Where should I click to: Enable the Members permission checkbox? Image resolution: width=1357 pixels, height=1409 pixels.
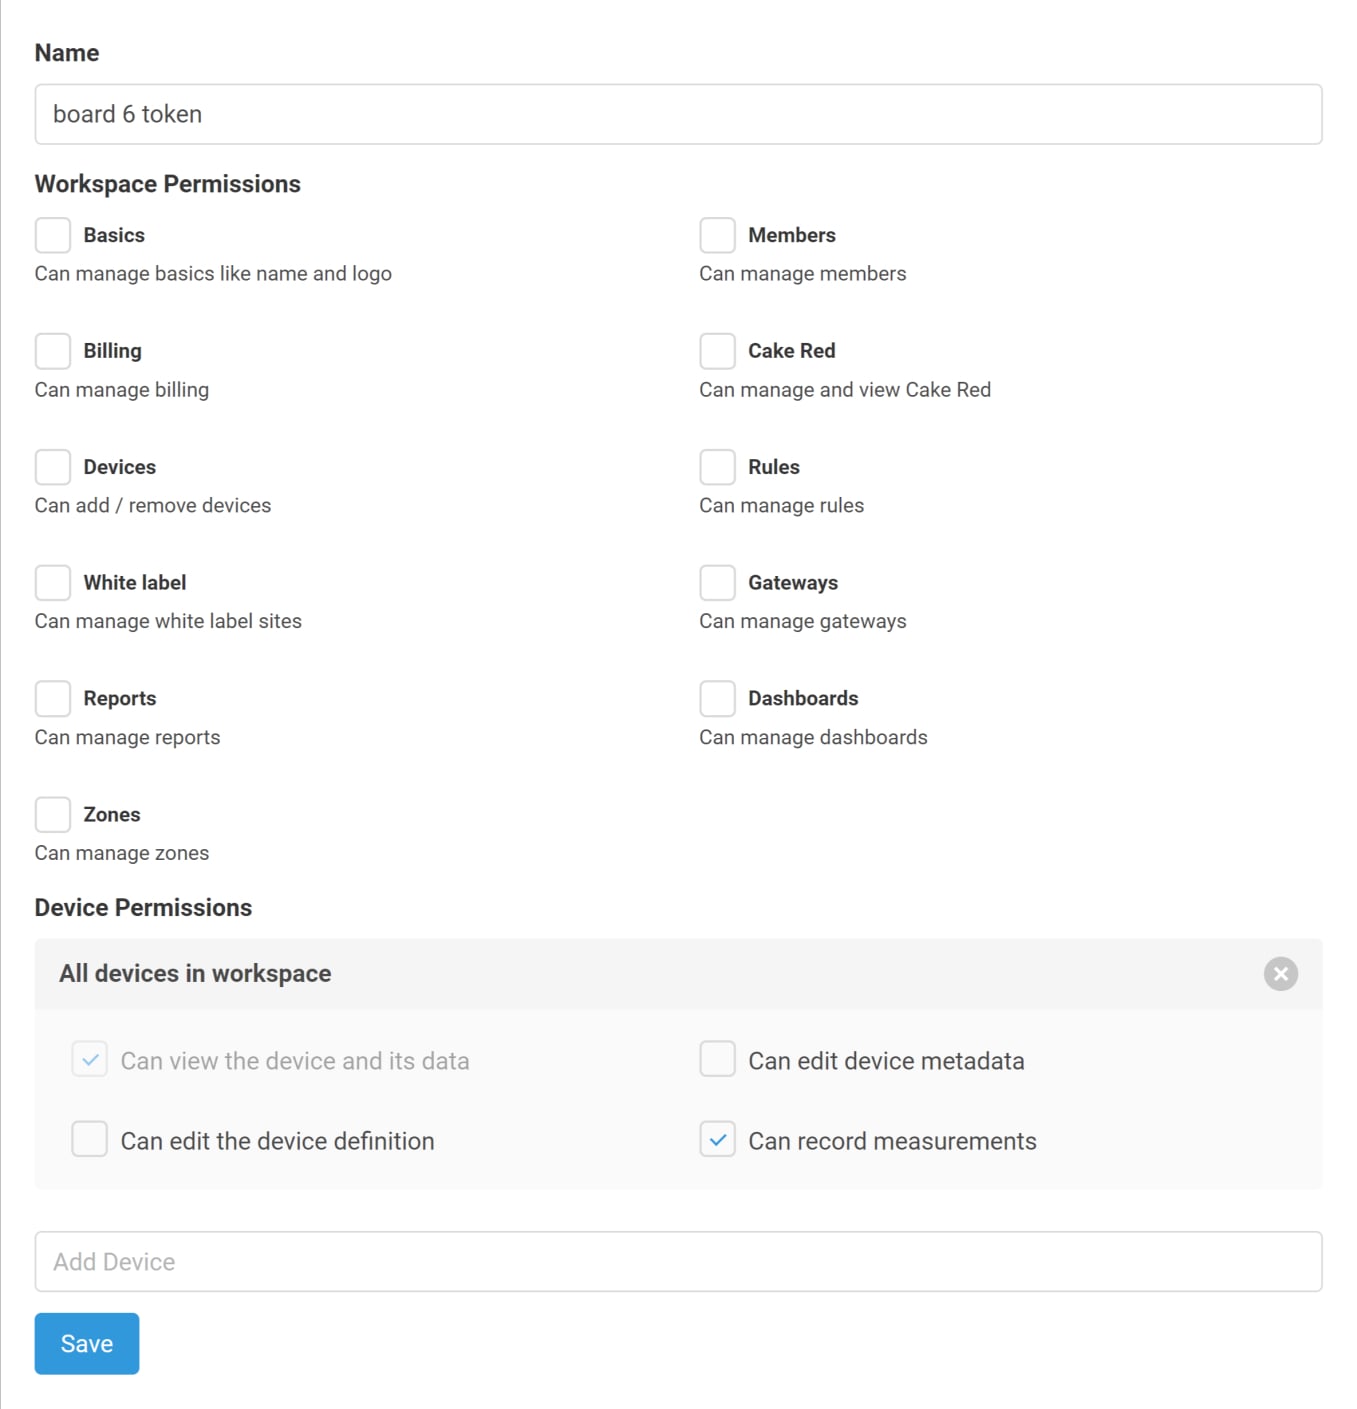click(717, 234)
